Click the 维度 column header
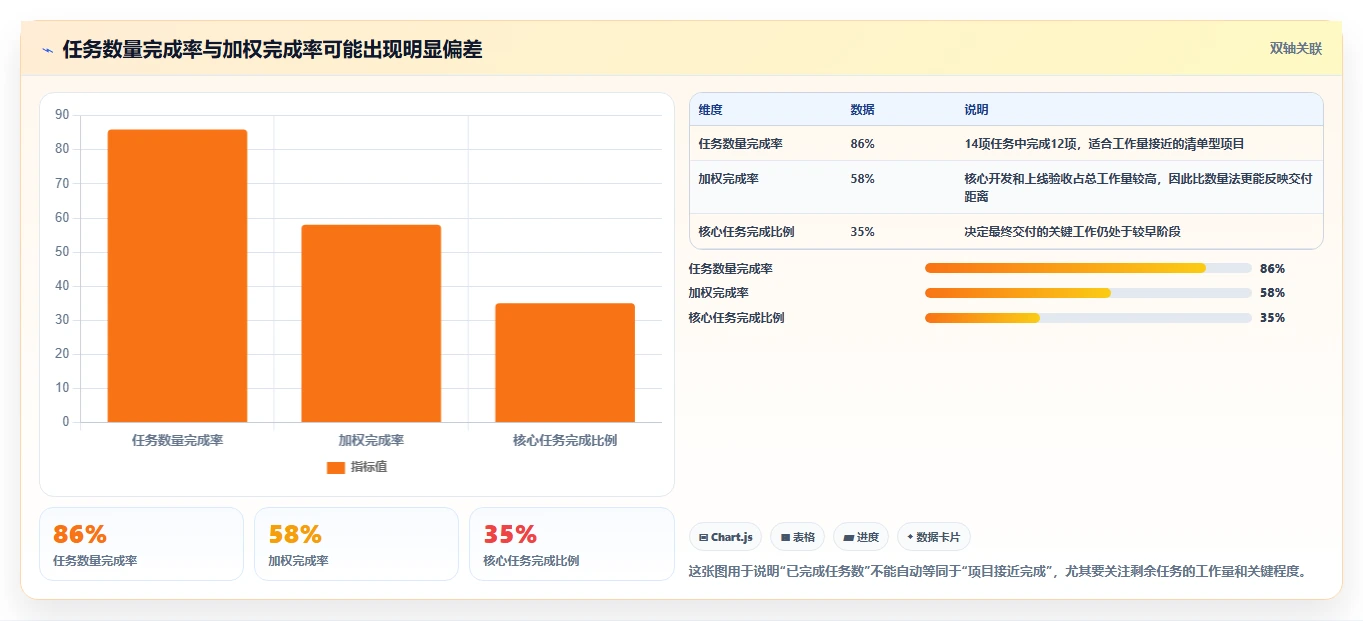This screenshot has width=1363, height=621. point(710,110)
